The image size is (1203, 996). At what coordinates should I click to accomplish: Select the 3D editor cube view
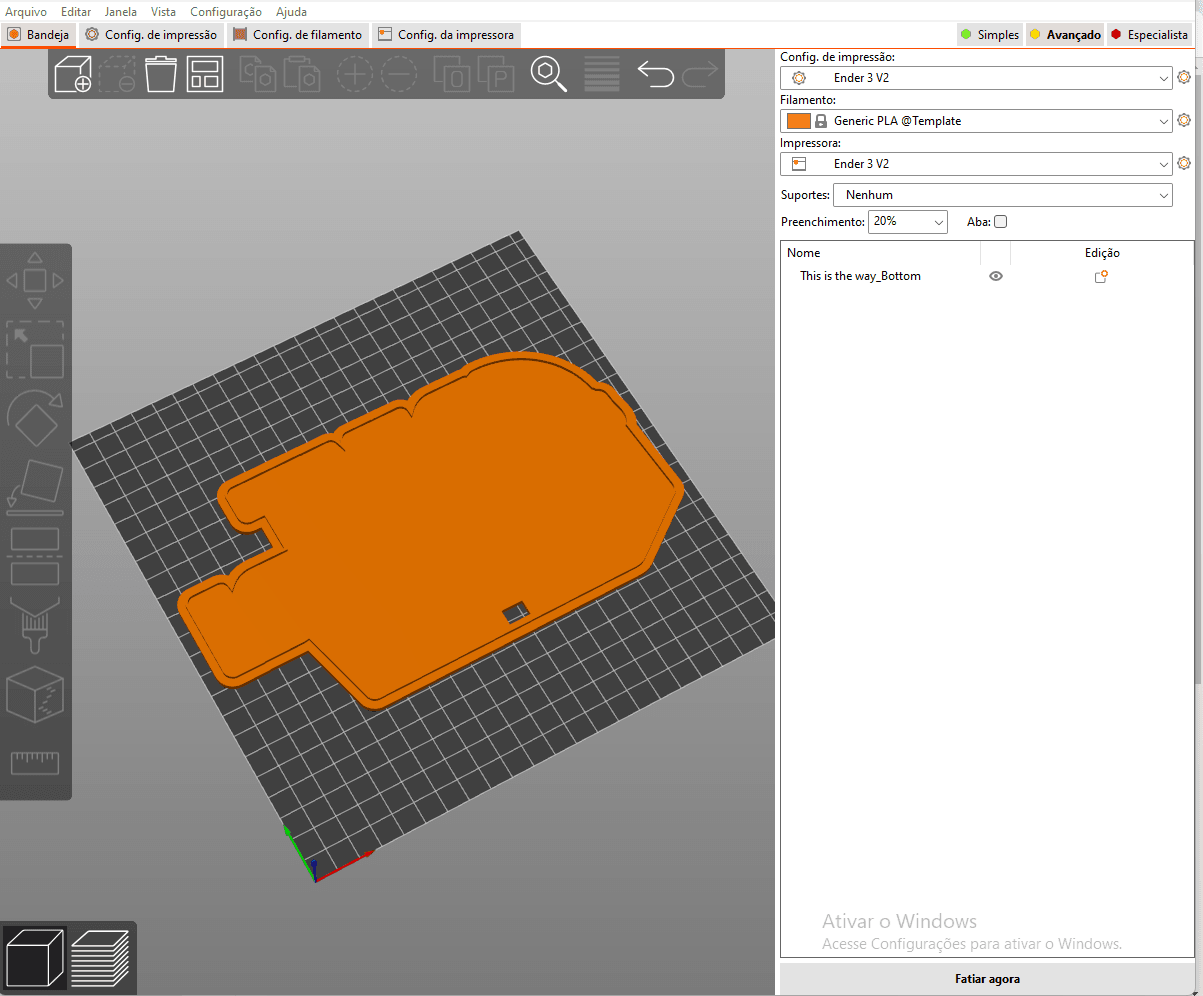coord(35,956)
